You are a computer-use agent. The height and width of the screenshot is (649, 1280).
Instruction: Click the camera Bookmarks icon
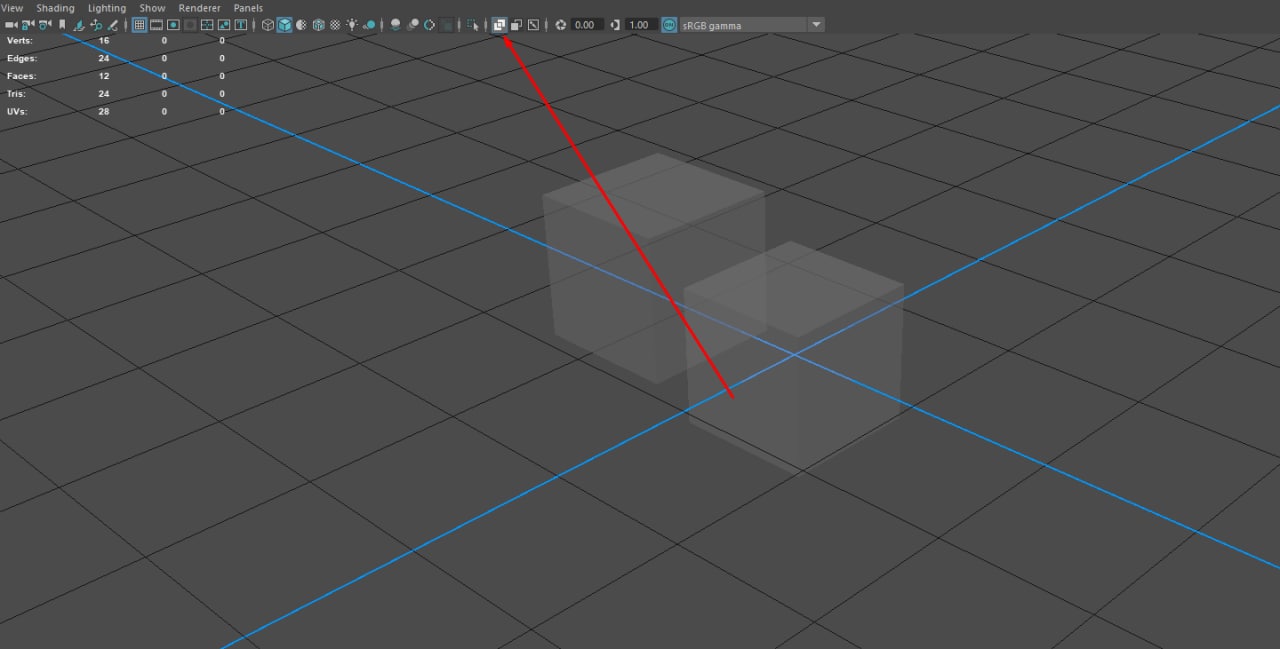click(62, 25)
